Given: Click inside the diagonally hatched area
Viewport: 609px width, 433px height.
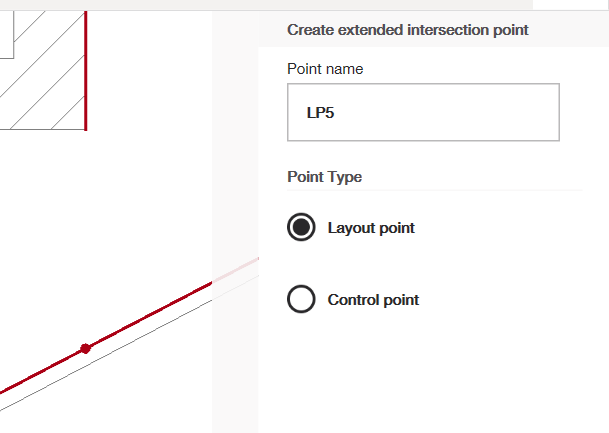Looking at the screenshot, I should (45, 90).
